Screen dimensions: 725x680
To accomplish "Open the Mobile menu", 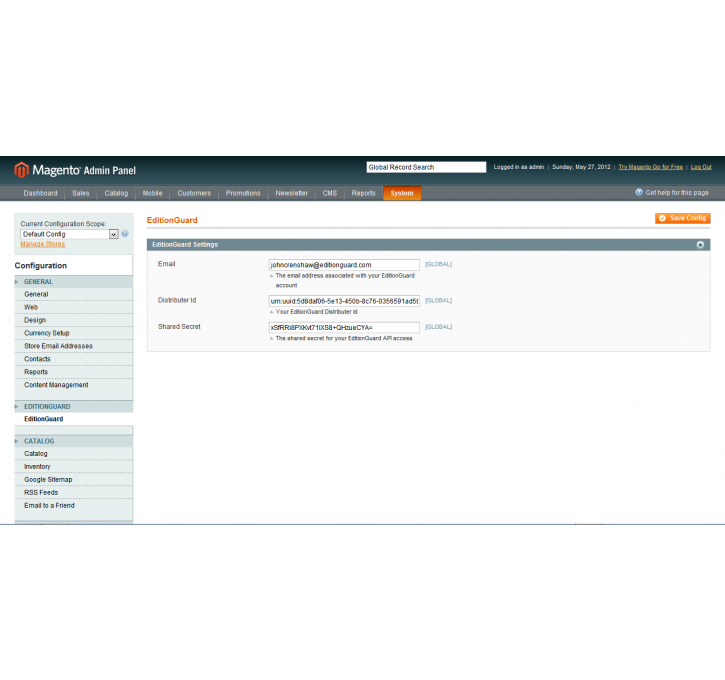I will (x=152, y=193).
